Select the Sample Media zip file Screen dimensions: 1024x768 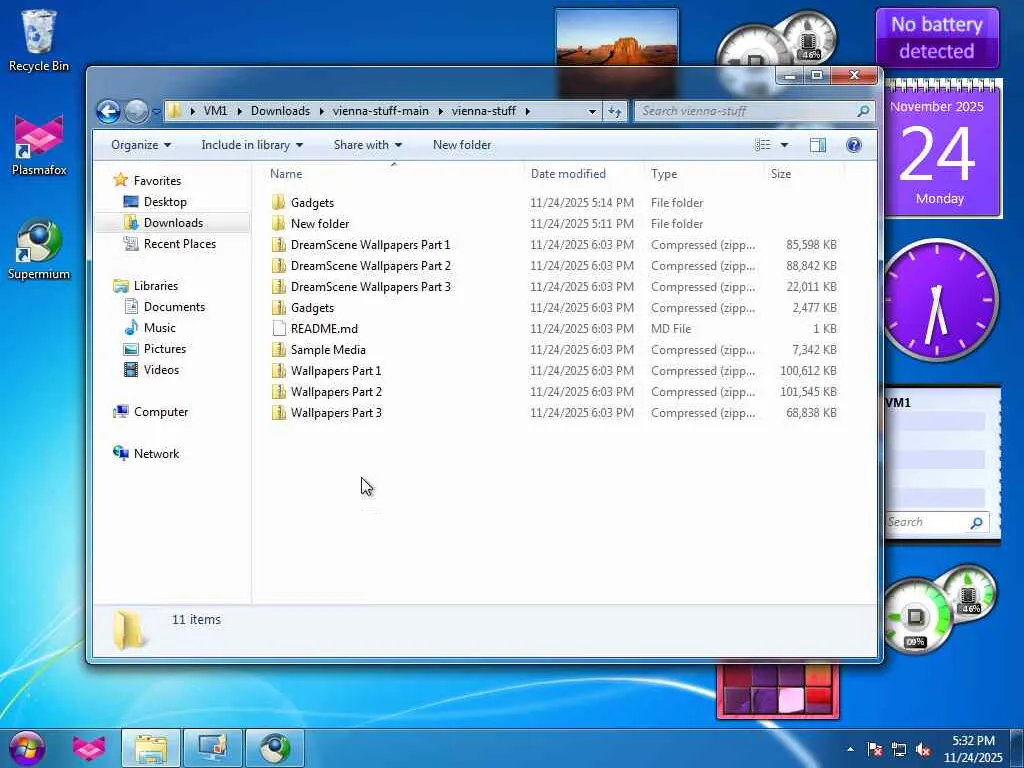pos(328,350)
